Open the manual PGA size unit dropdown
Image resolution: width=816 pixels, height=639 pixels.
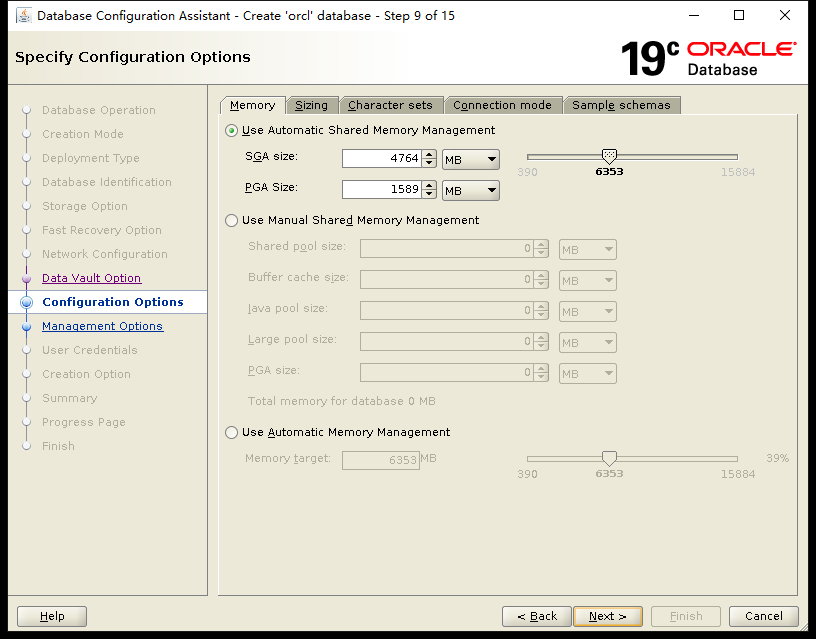point(588,374)
